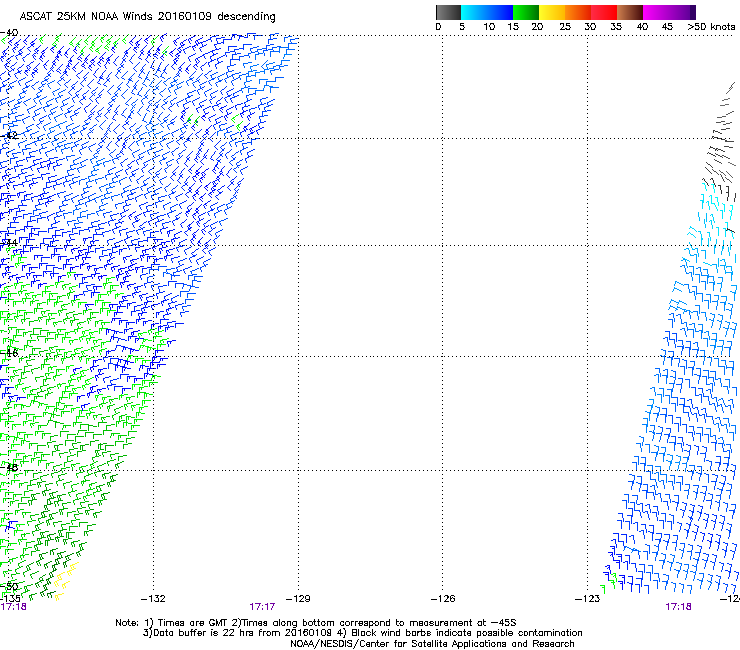Click the 'Times are GMT' note line
This screenshot has height=650, width=740.
click(316, 623)
